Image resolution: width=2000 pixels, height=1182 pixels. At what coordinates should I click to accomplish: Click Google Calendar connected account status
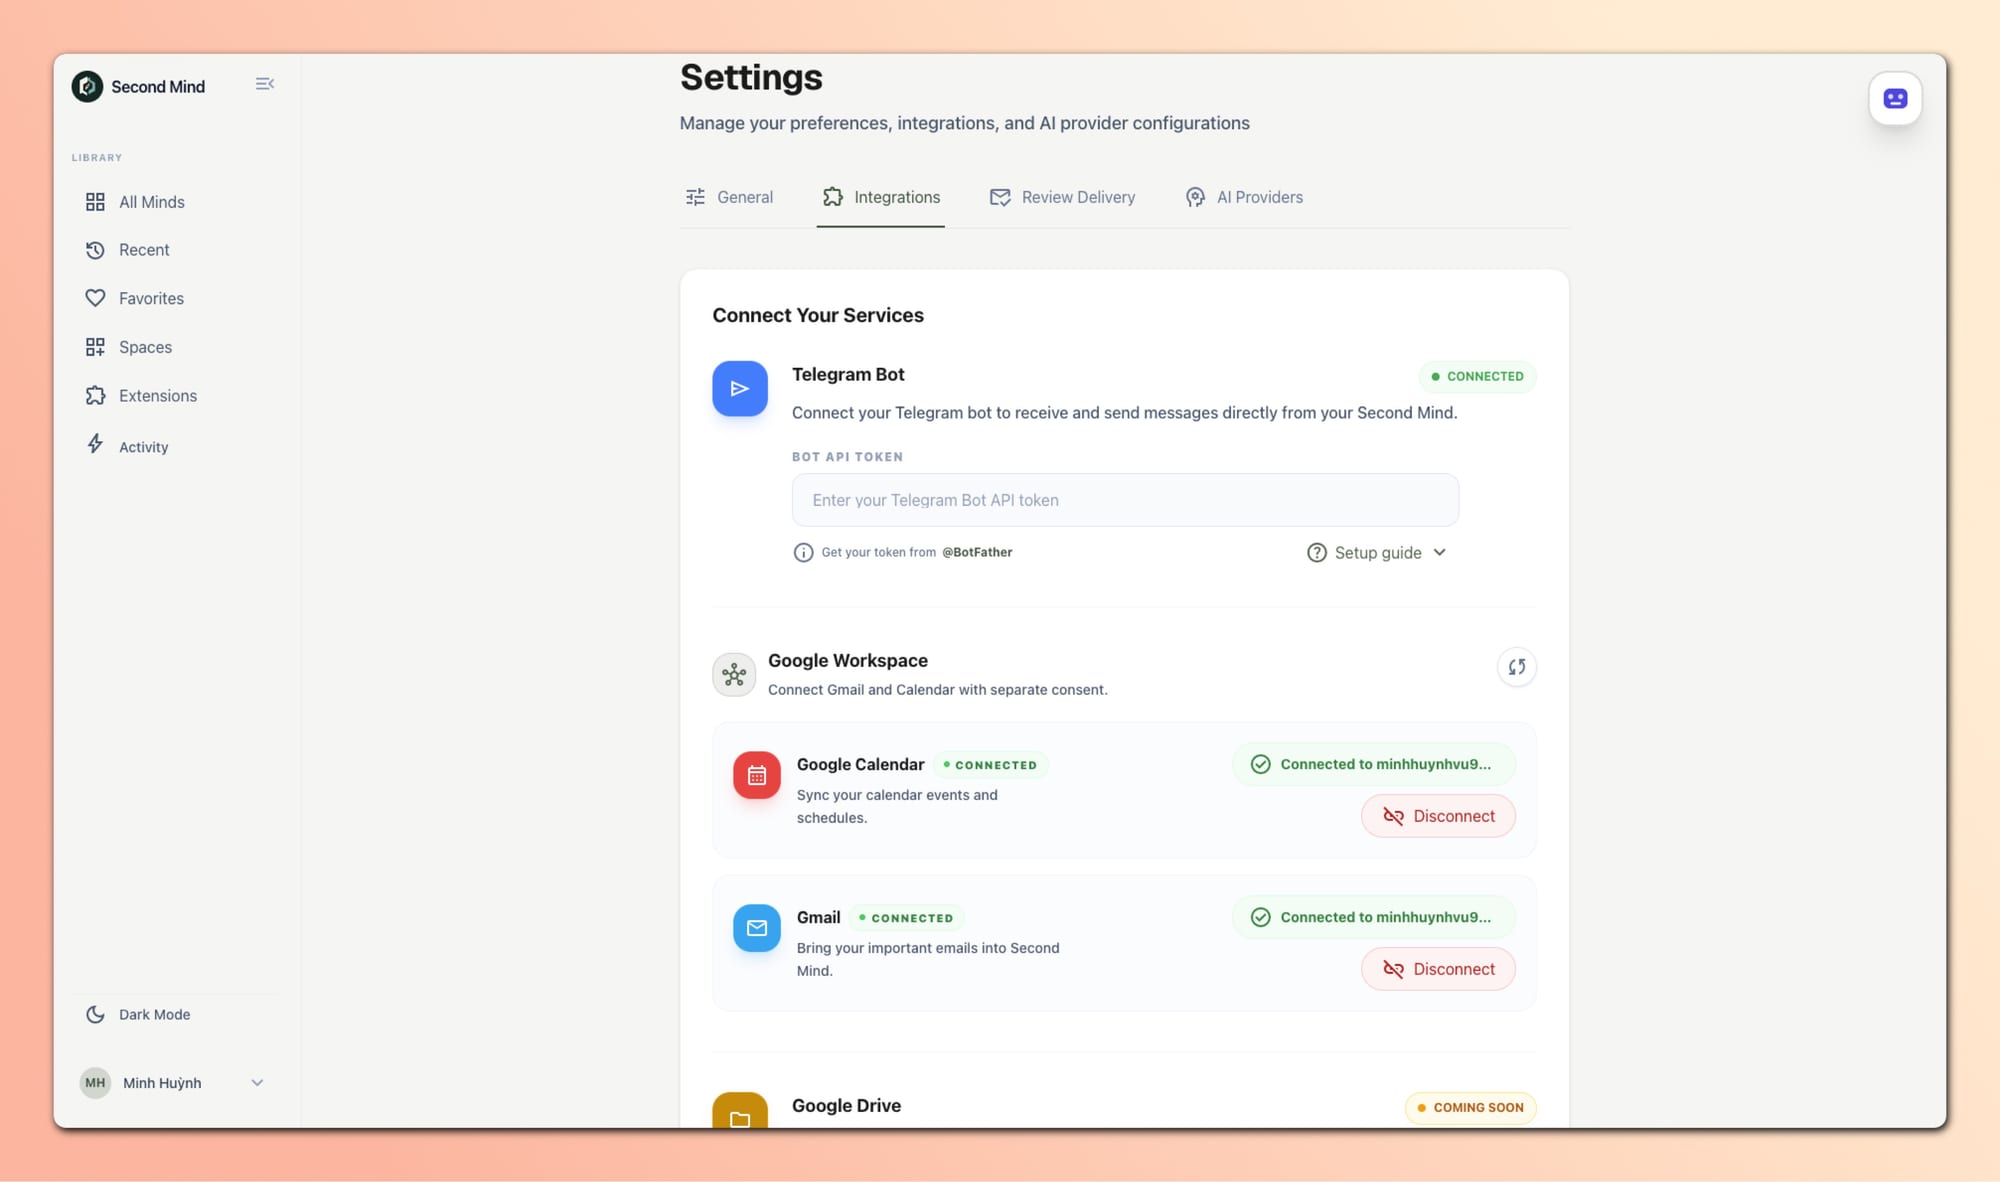[x=1374, y=764]
